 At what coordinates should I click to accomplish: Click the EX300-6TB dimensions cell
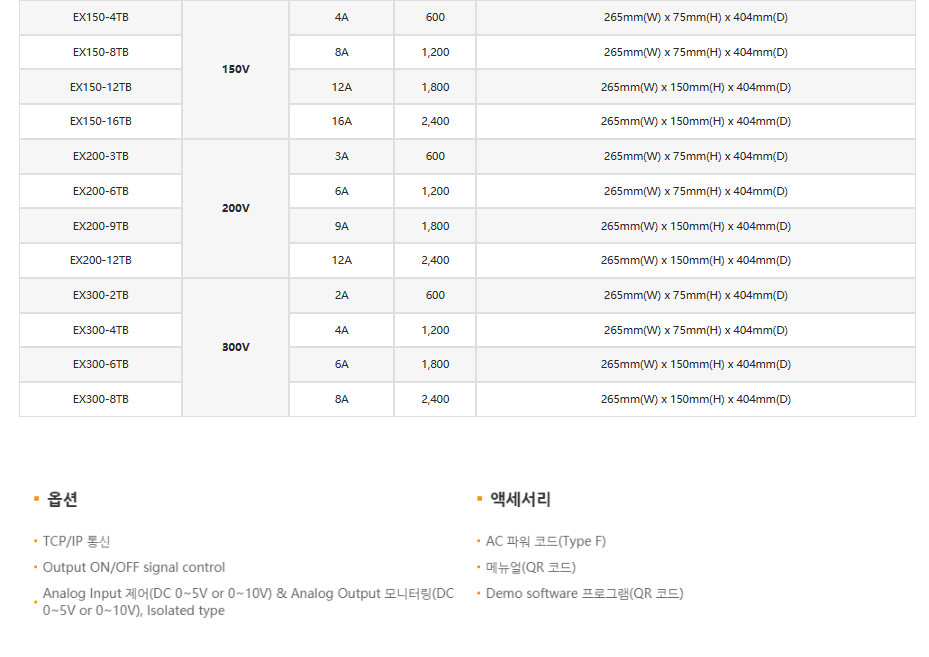pos(695,364)
